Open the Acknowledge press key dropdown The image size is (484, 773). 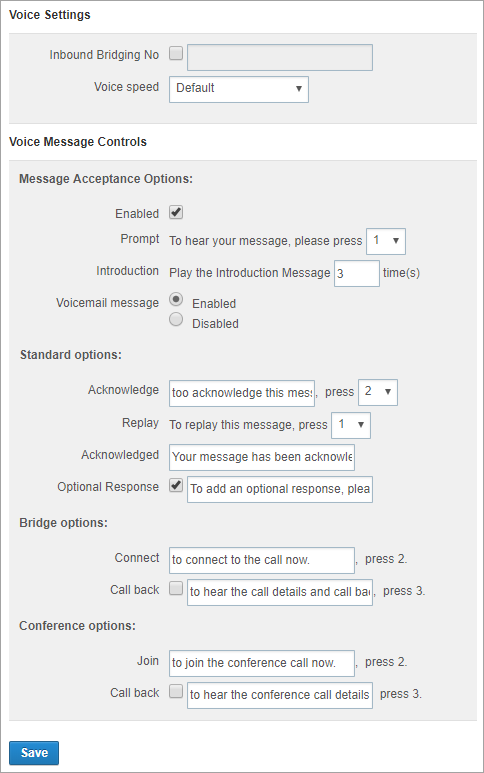(378, 392)
